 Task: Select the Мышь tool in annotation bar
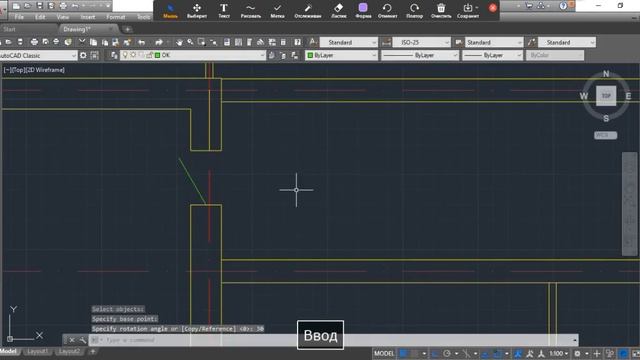coord(170,11)
